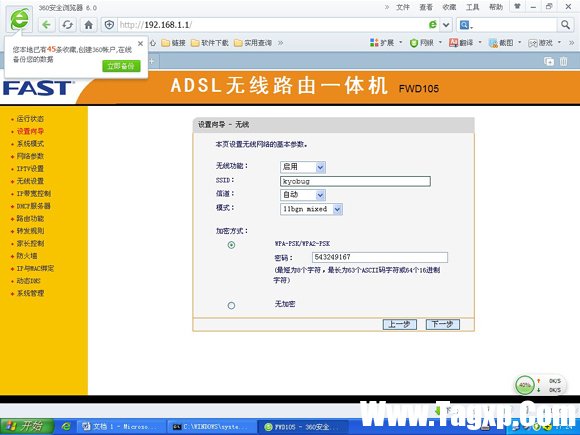This screenshot has width=580, height=435.
Task: Expand the 游戏 dropdown arrow
Action: coord(559,43)
